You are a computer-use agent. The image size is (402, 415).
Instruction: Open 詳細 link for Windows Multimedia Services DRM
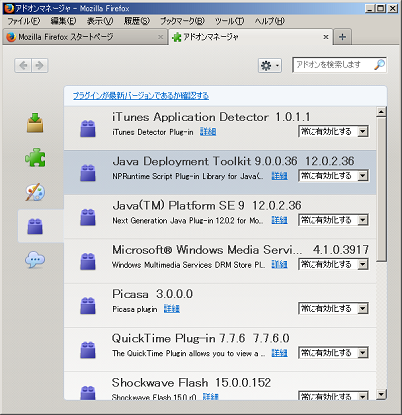tap(279, 265)
